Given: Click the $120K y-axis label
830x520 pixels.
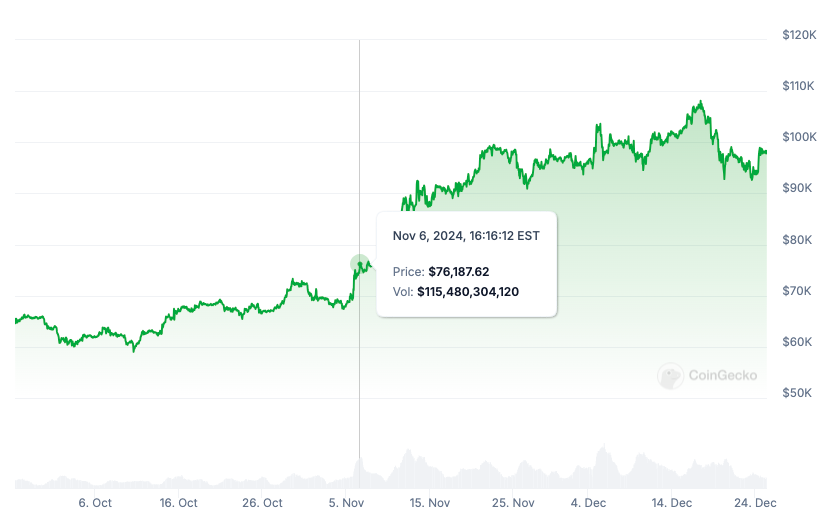Looking at the screenshot, I should (799, 35).
